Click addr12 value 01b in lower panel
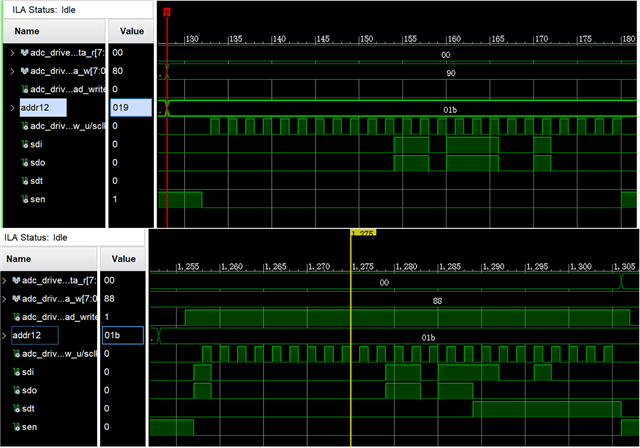 [x=123, y=335]
